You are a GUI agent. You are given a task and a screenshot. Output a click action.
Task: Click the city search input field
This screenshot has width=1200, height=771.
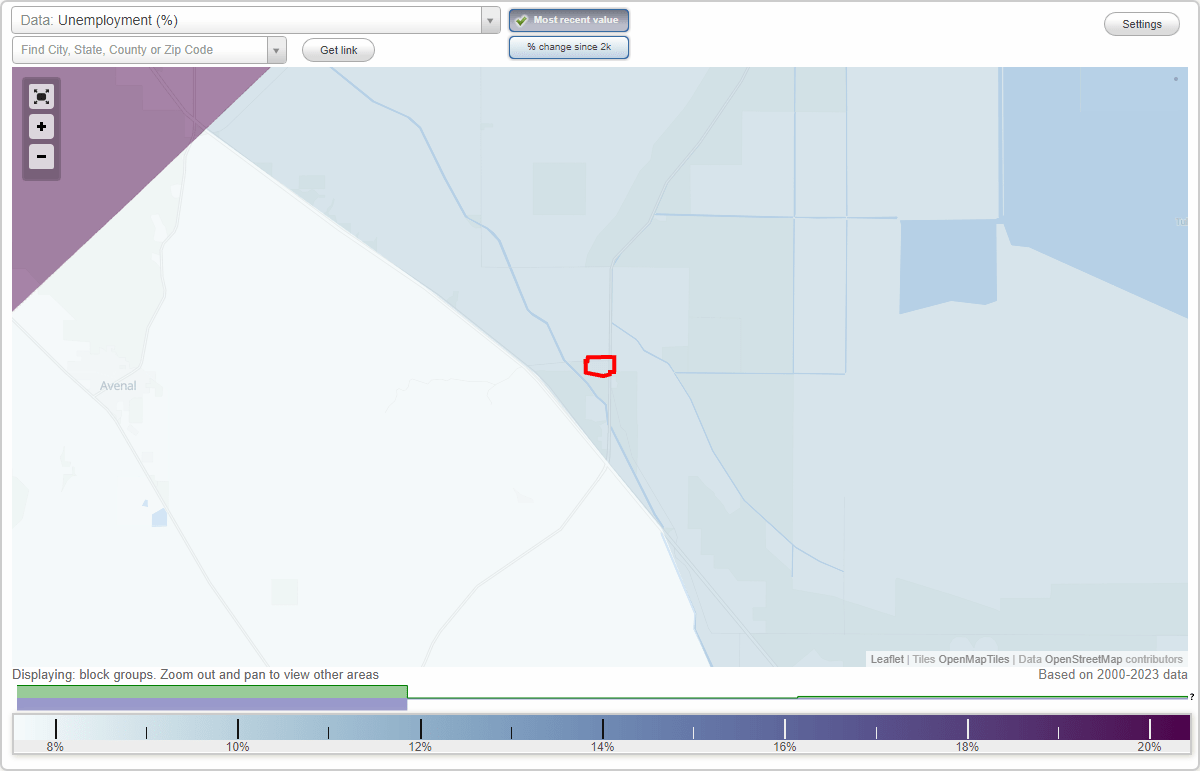pyautogui.click(x=140, y=49)
